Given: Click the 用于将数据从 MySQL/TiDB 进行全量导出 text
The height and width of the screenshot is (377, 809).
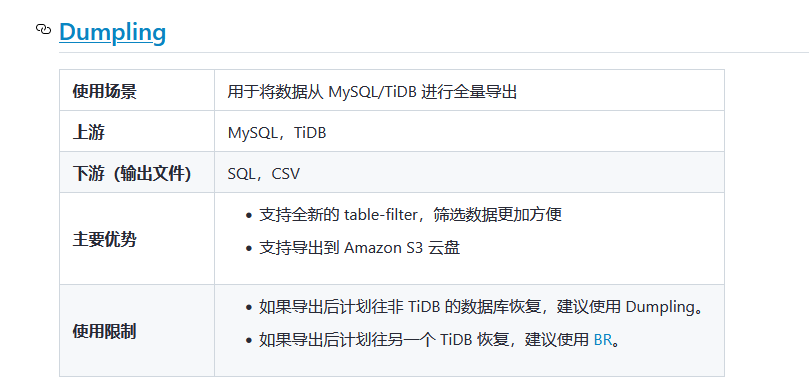Looking at the screenshot, I should pos(372,92).
